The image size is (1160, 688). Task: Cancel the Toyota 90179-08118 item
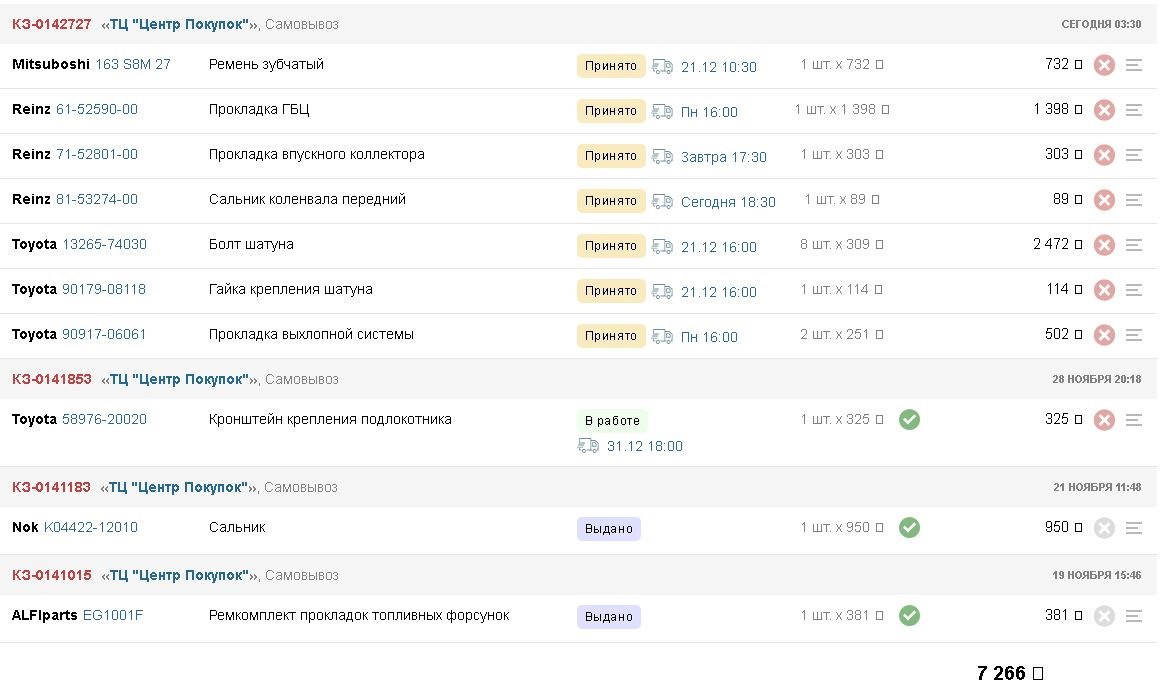coord(1104,291)
